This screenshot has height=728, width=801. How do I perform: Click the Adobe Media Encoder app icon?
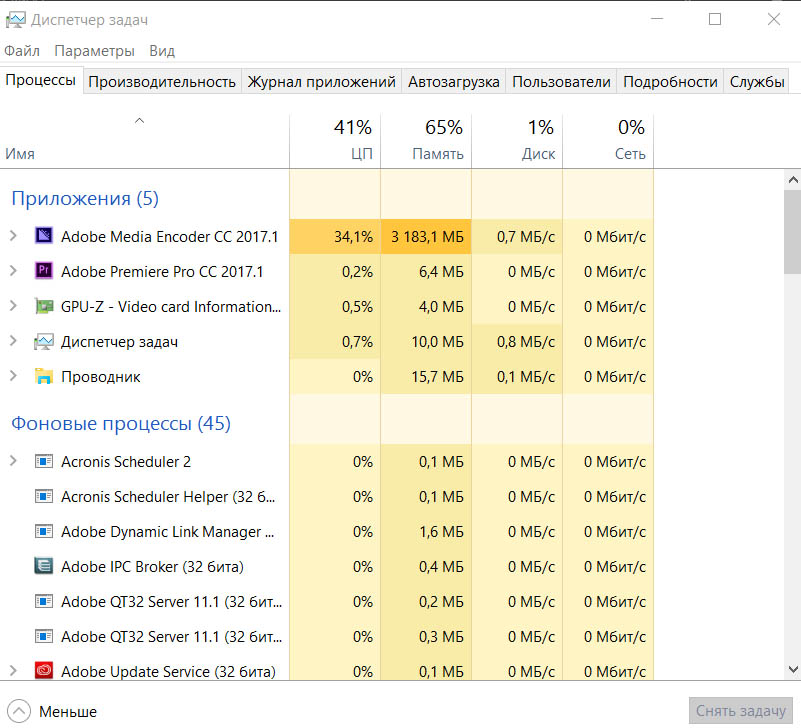(x=44, y=236)
